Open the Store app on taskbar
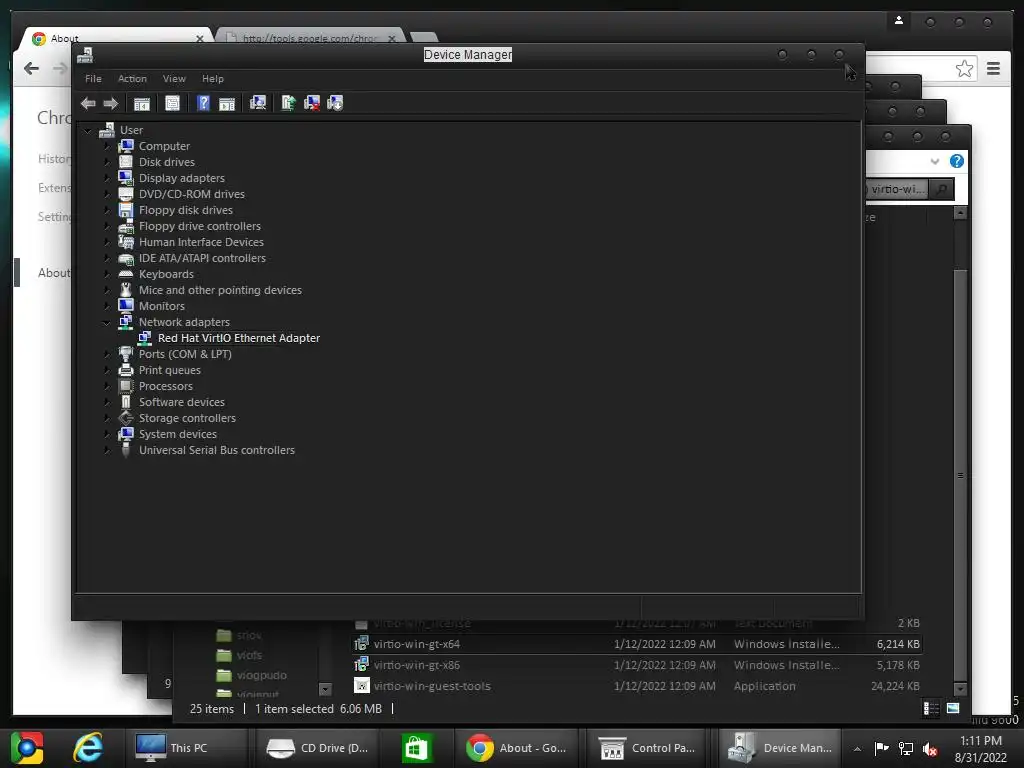The image size is (1024, 768). pos(417,748)
